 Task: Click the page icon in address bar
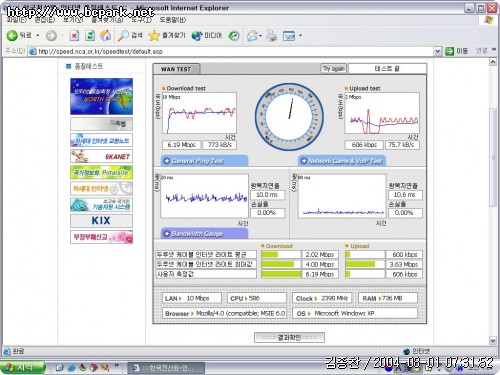[x=32, y=51]
